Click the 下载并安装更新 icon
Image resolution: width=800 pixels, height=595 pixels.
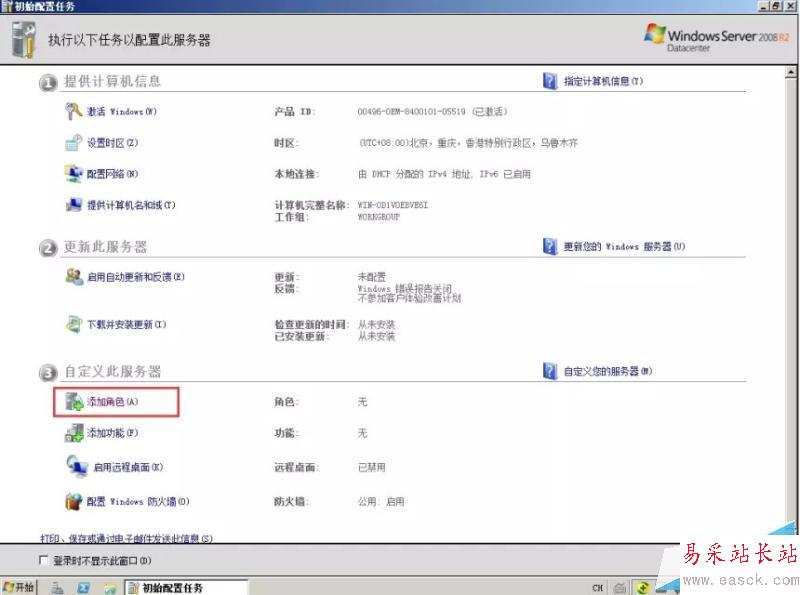73,324
